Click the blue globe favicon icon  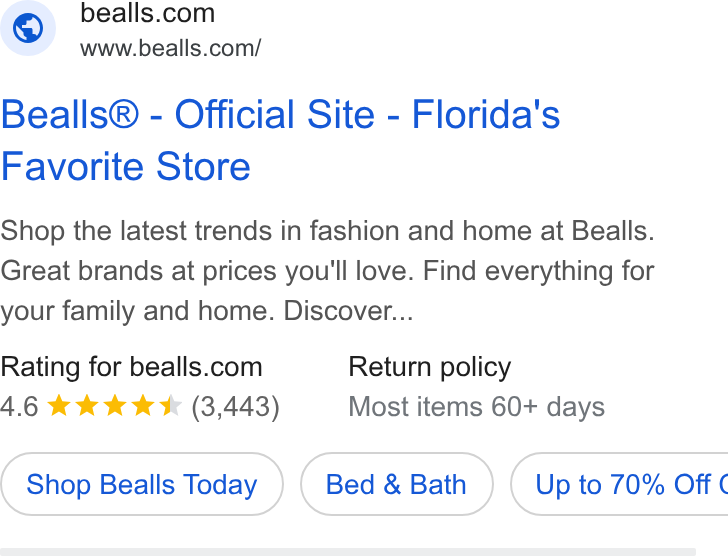pyautogui.click(x=27, y=28)
